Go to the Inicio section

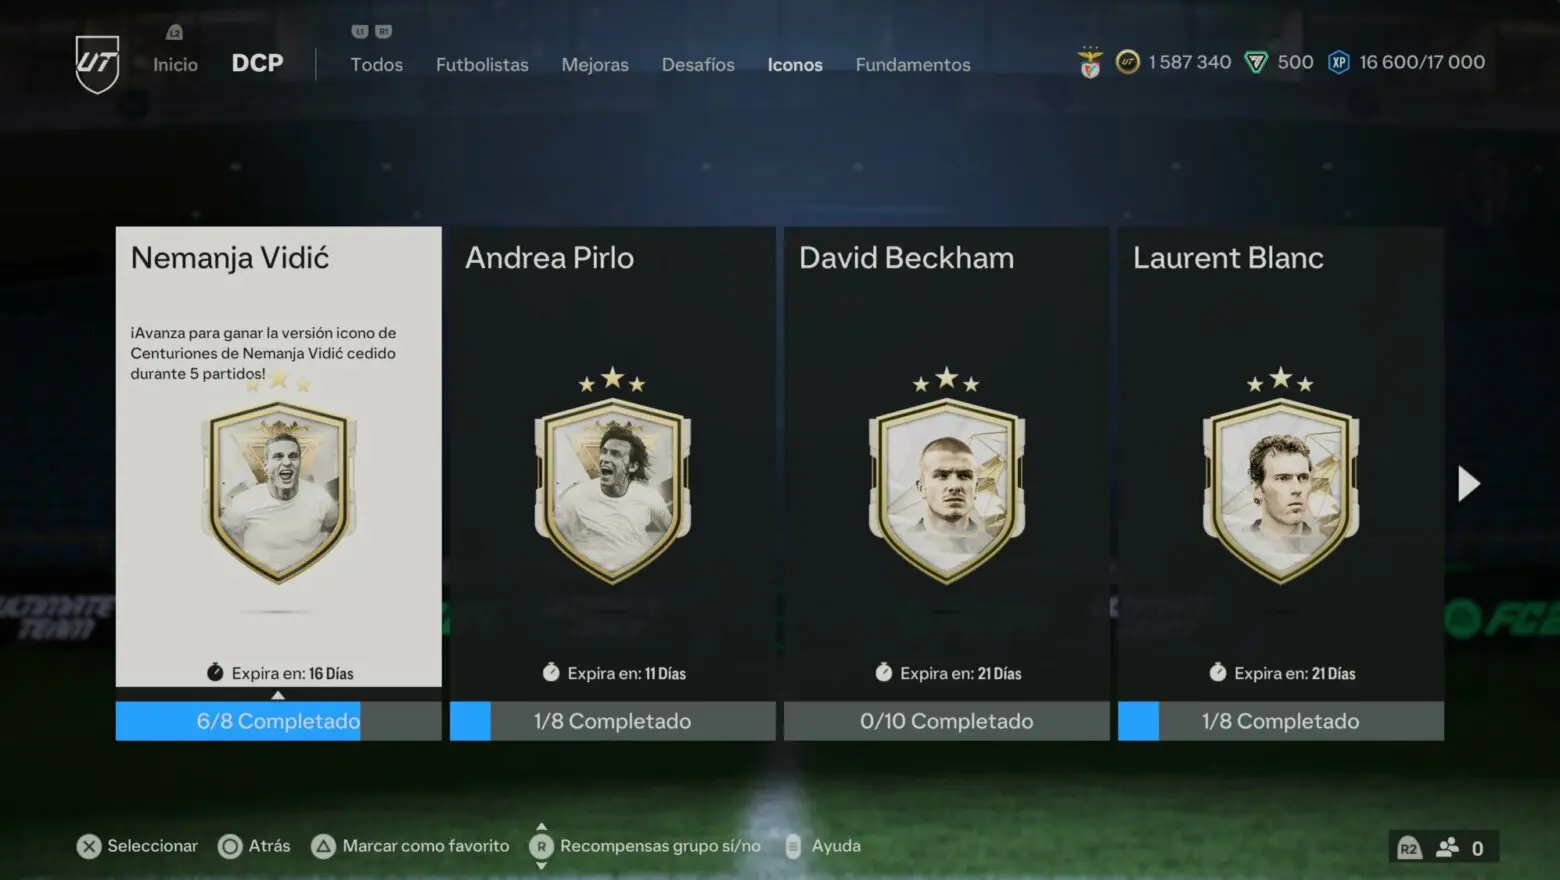click(175, 65)
